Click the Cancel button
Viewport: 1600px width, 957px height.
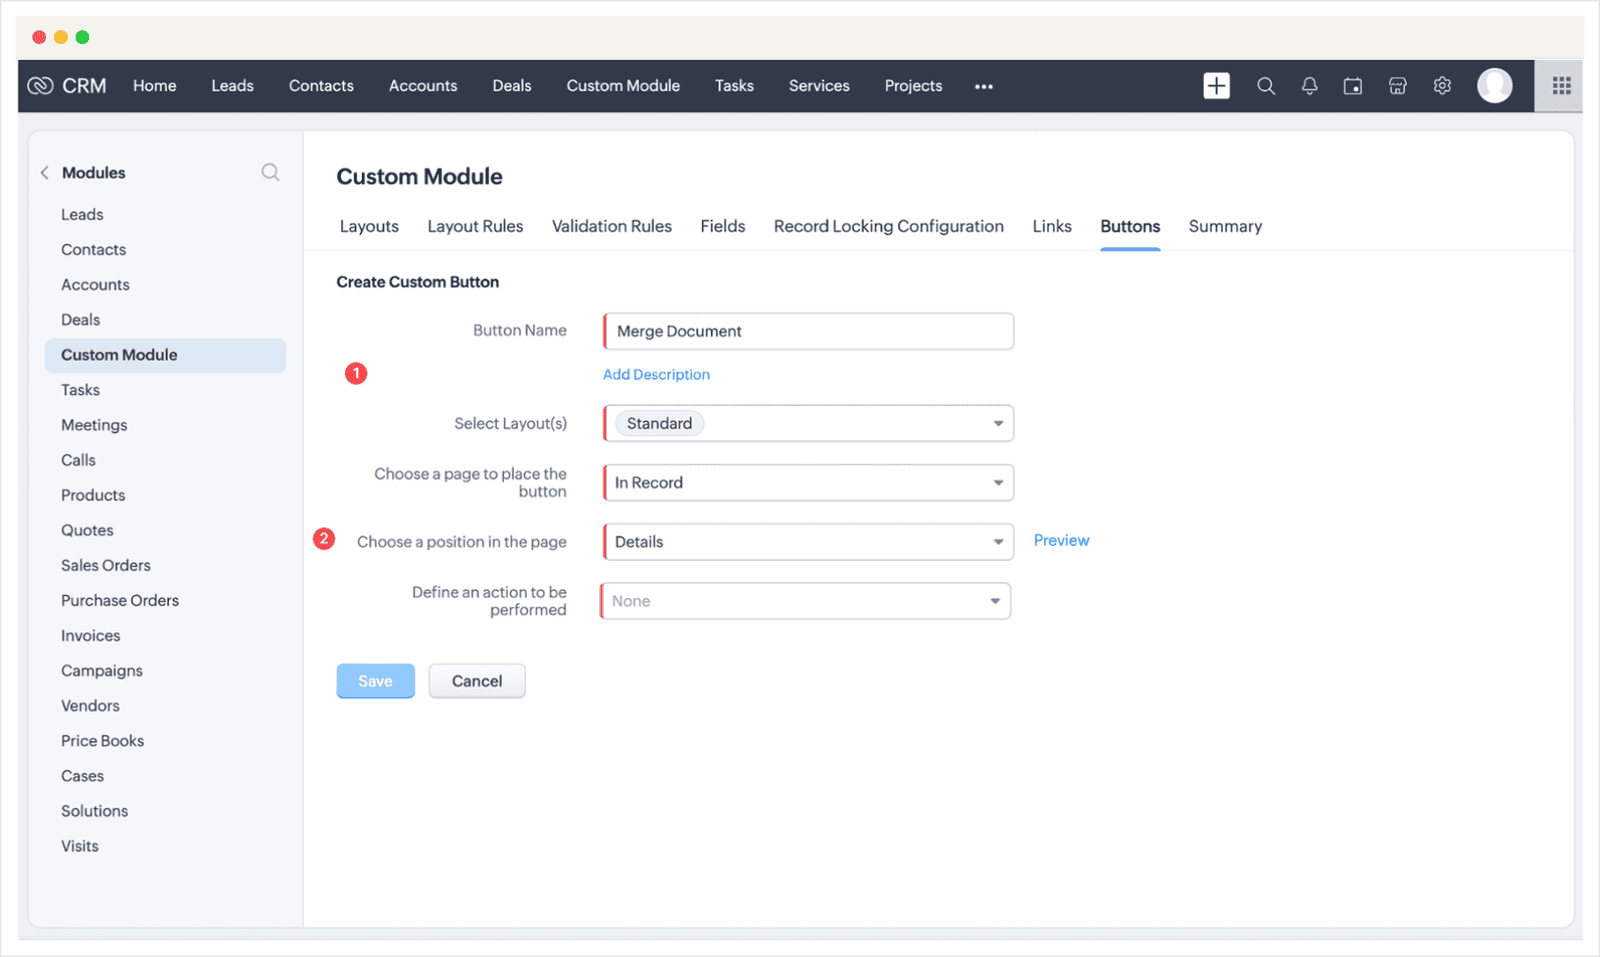477,681
